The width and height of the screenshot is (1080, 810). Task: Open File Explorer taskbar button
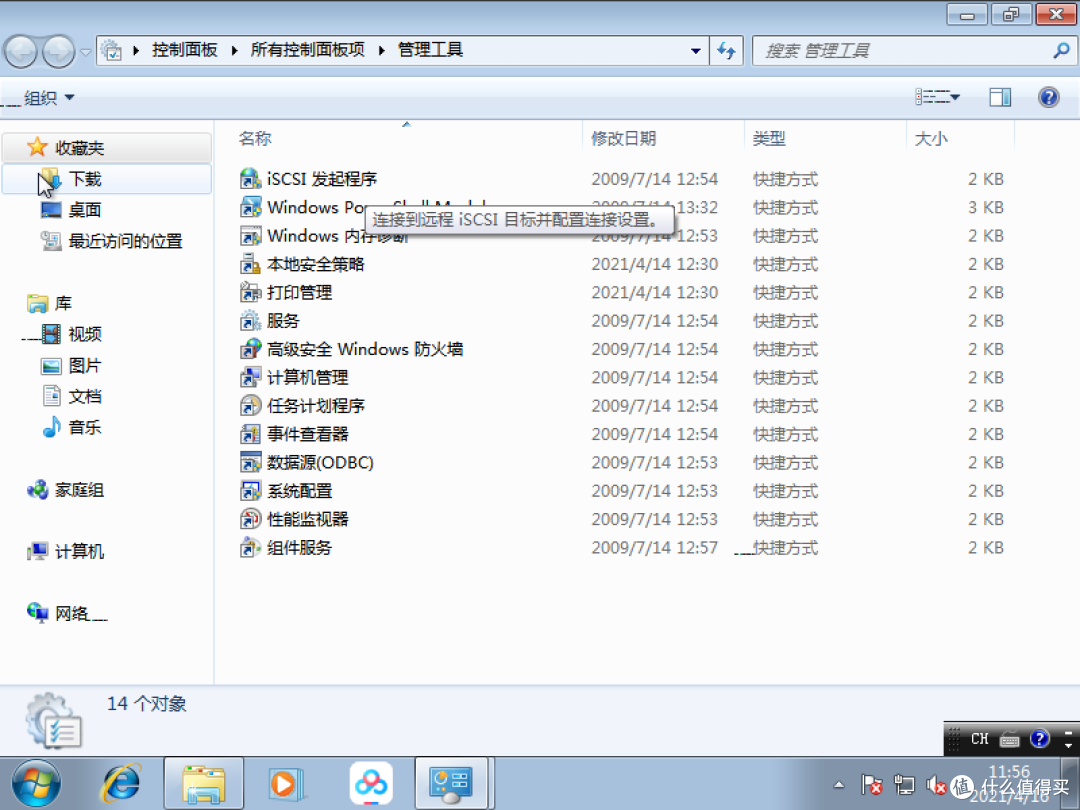point(203,784)
